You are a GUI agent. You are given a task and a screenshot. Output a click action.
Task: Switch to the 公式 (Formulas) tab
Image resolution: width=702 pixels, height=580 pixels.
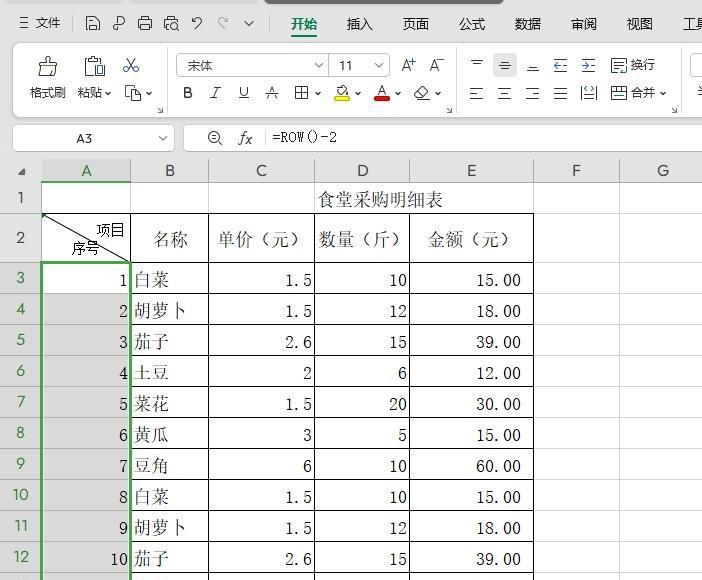(x=472, y=24)
